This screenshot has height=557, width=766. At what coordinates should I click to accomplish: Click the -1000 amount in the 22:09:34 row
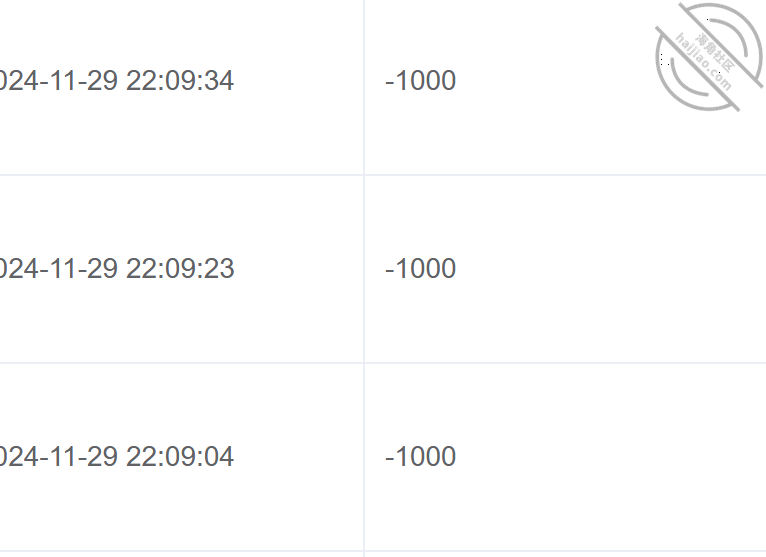[421, 81]
